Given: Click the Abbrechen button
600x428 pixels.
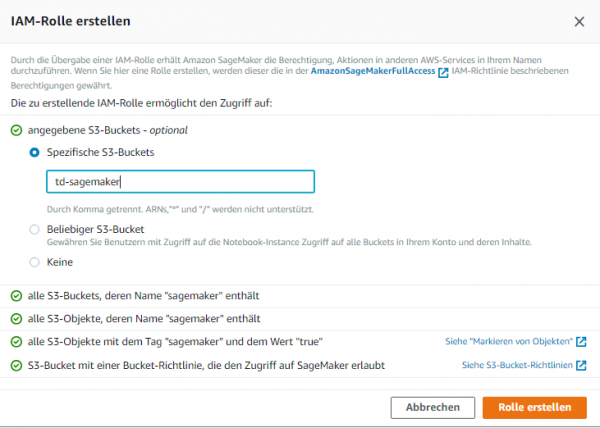Looking at the screenshot, I should point(433,407).
